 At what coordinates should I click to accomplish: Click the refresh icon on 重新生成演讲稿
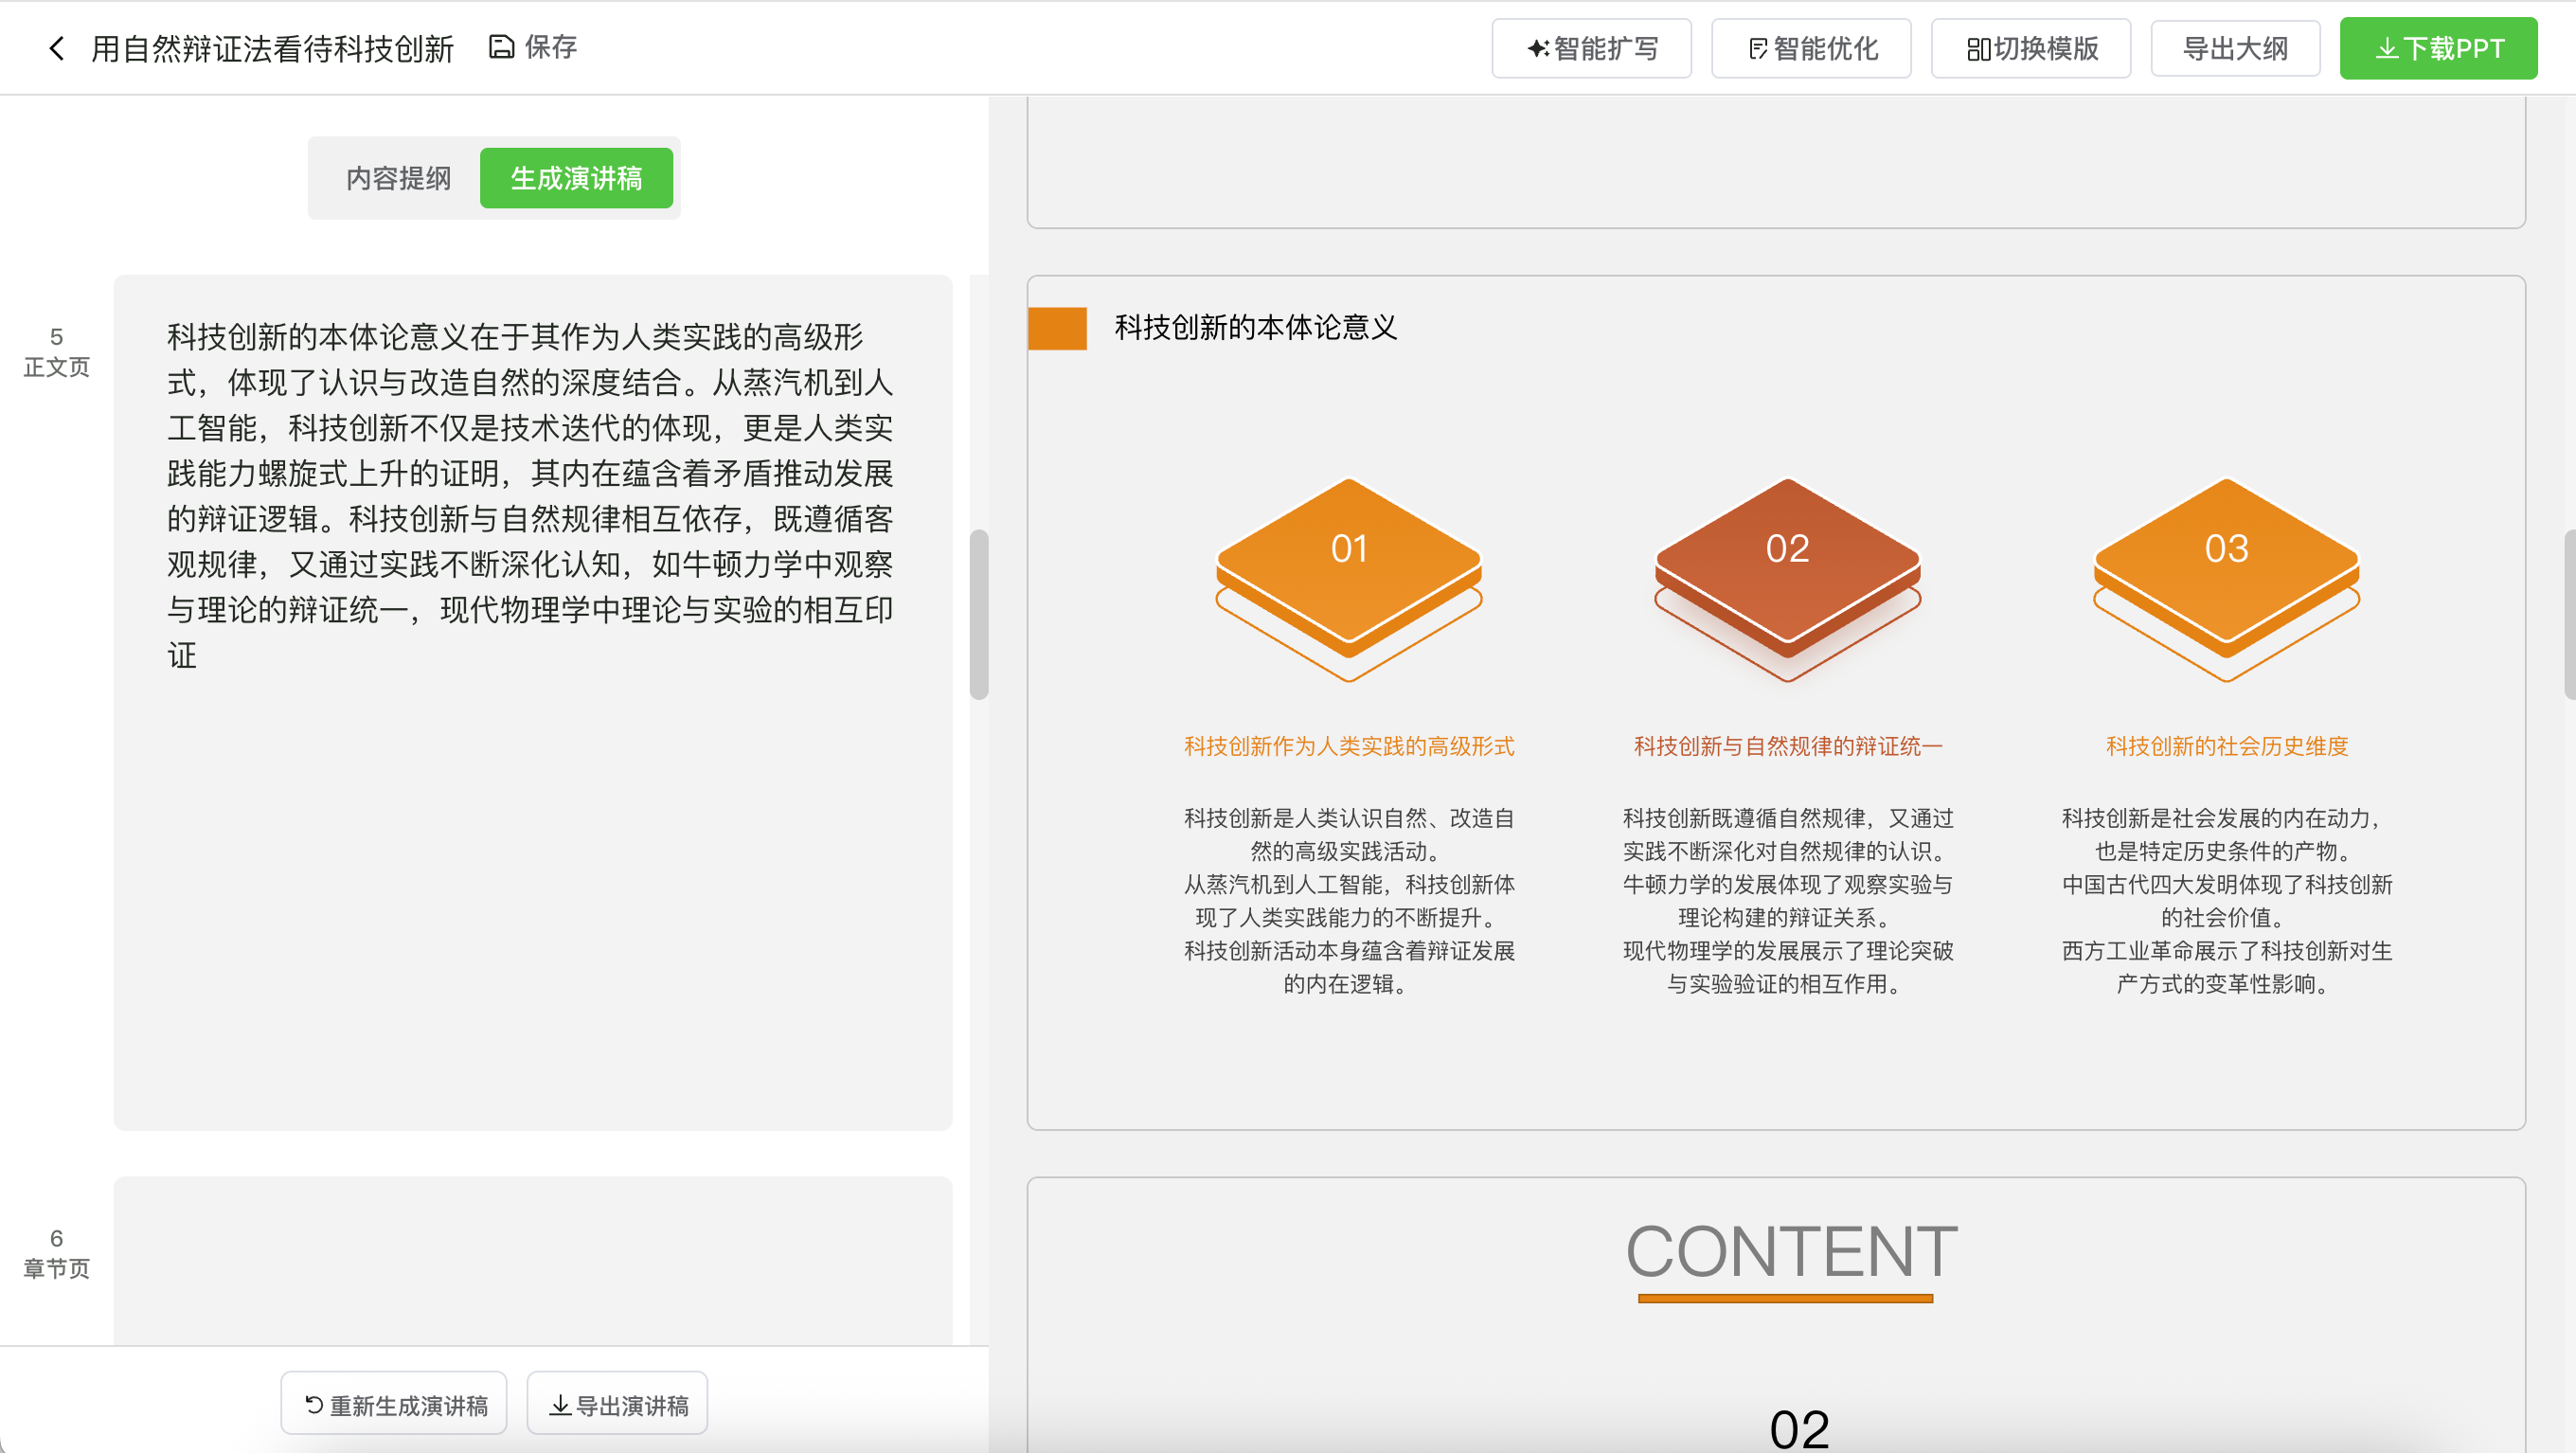[x=311, y=1403]
